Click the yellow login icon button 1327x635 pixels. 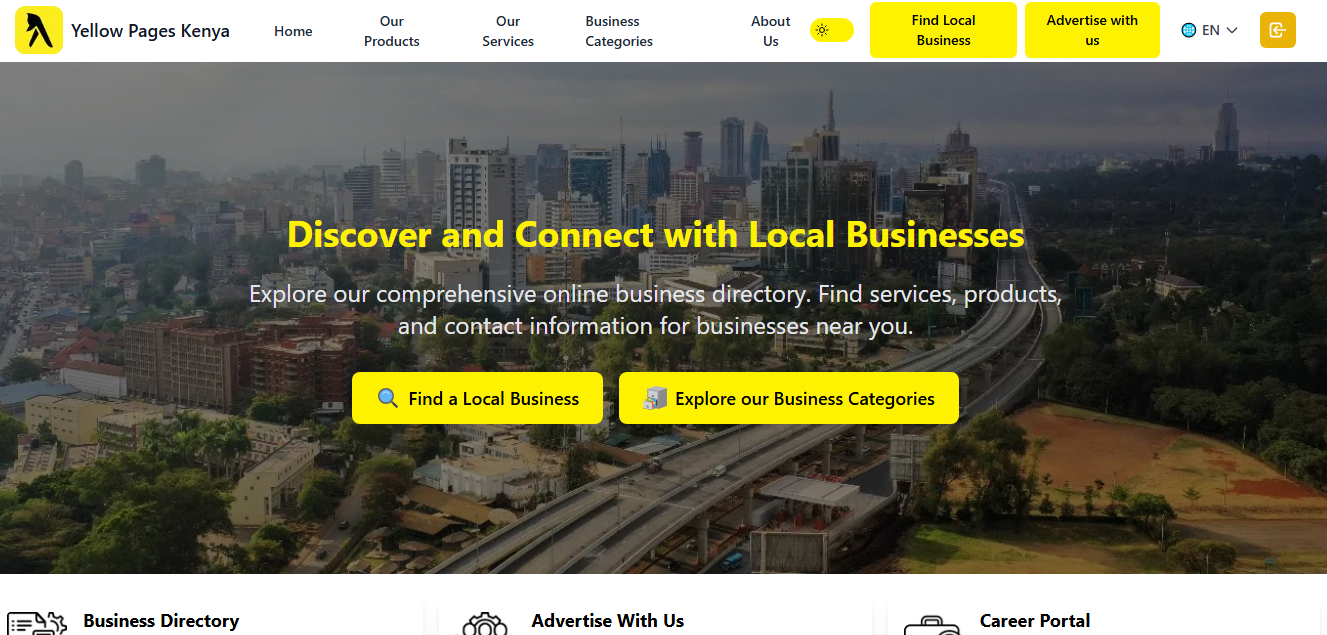pos(1277,30)
